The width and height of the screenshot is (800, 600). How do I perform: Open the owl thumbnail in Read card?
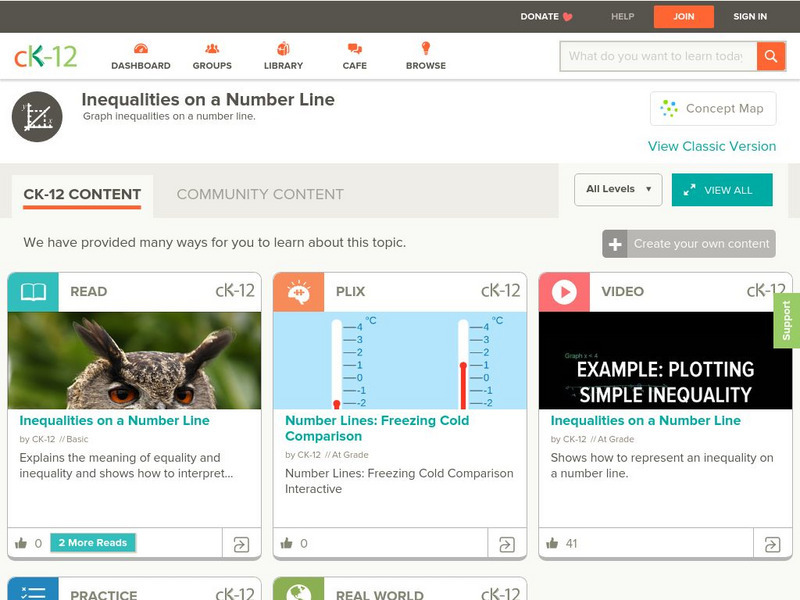[134, 360]
